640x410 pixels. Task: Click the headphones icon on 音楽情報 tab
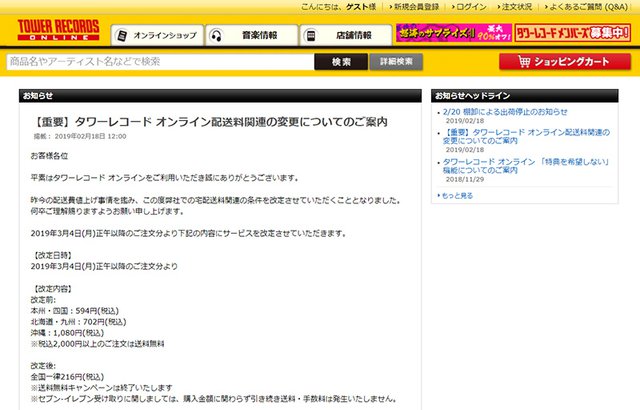click(x=216, y=36)
